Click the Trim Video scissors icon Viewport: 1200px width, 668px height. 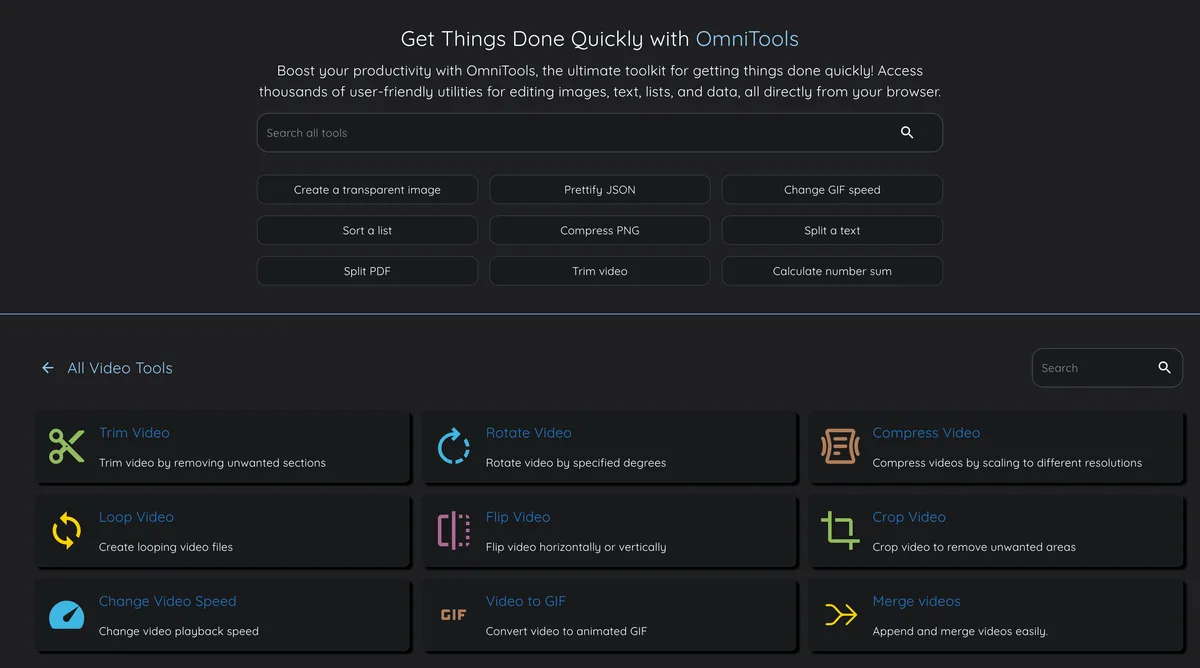(x=67, y=446)
